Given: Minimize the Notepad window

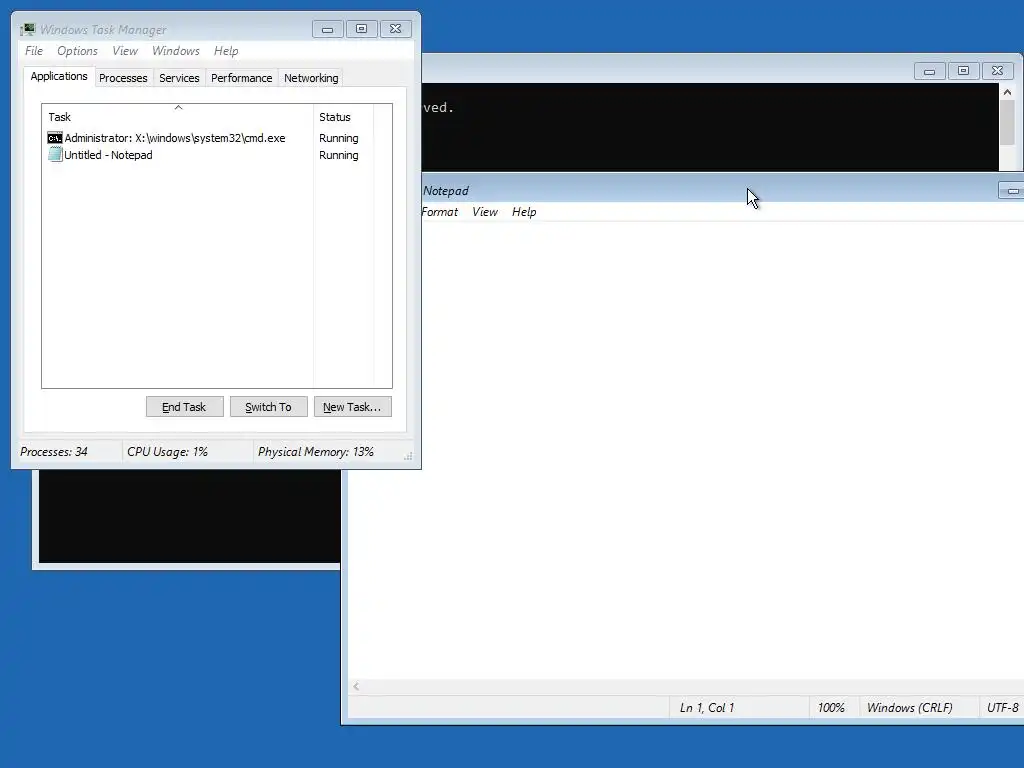Looking at the screenshot, I should tap(1012, 191).
